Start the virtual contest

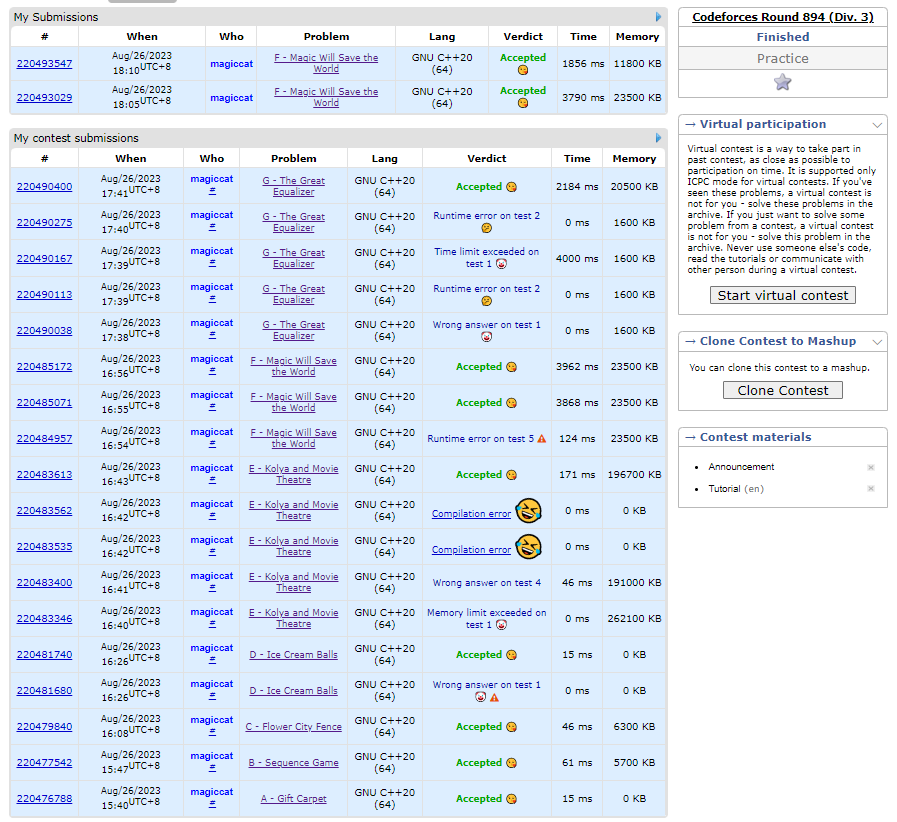(x=783, y=295)
